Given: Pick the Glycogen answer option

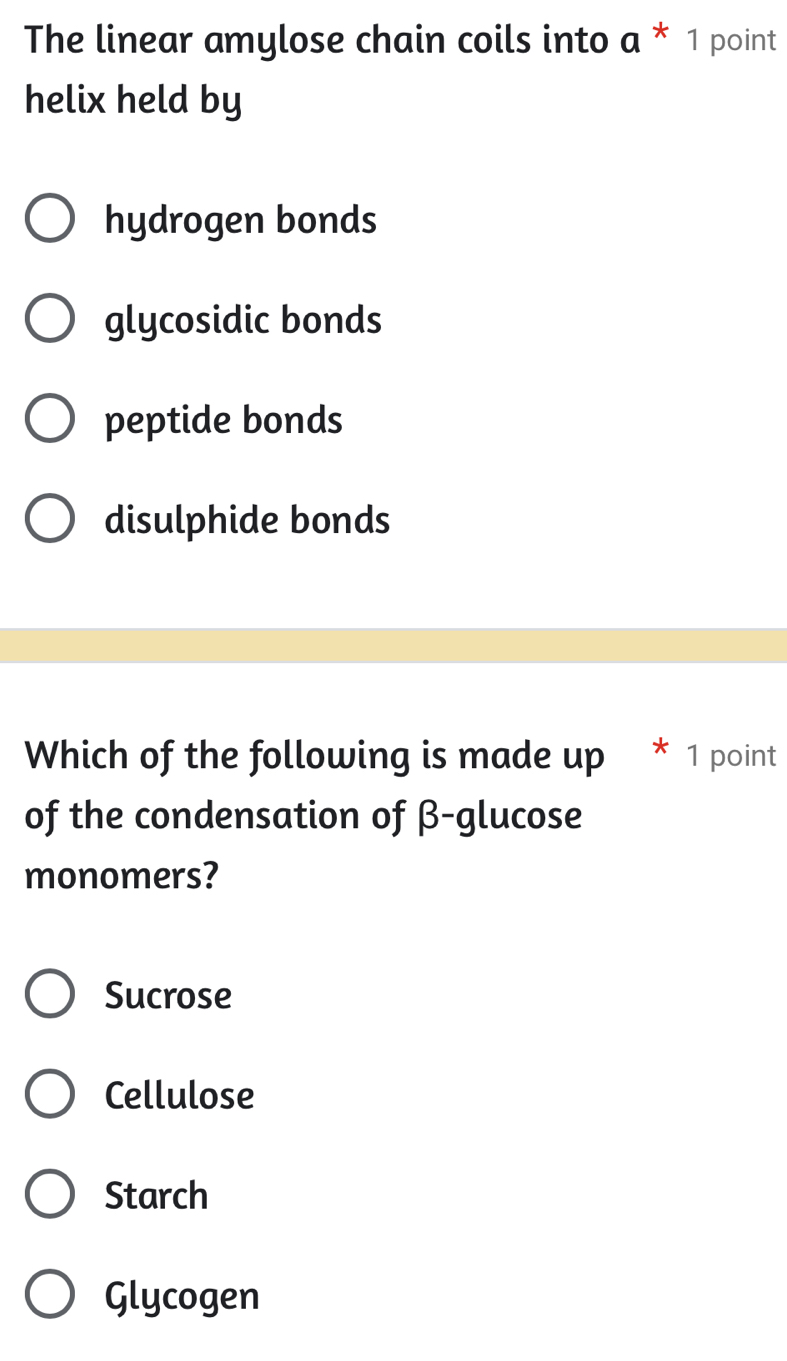Looking at the screenshot, I should [51, 1292].
